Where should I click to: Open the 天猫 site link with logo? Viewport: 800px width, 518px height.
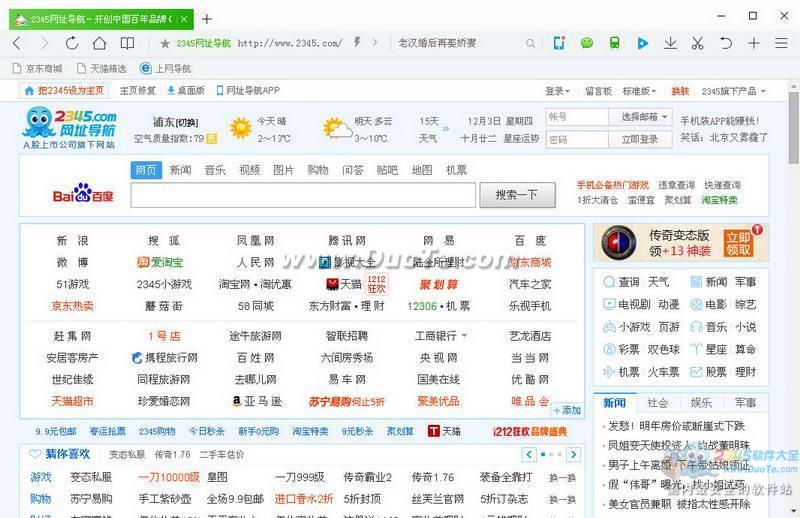coord(344,284)
